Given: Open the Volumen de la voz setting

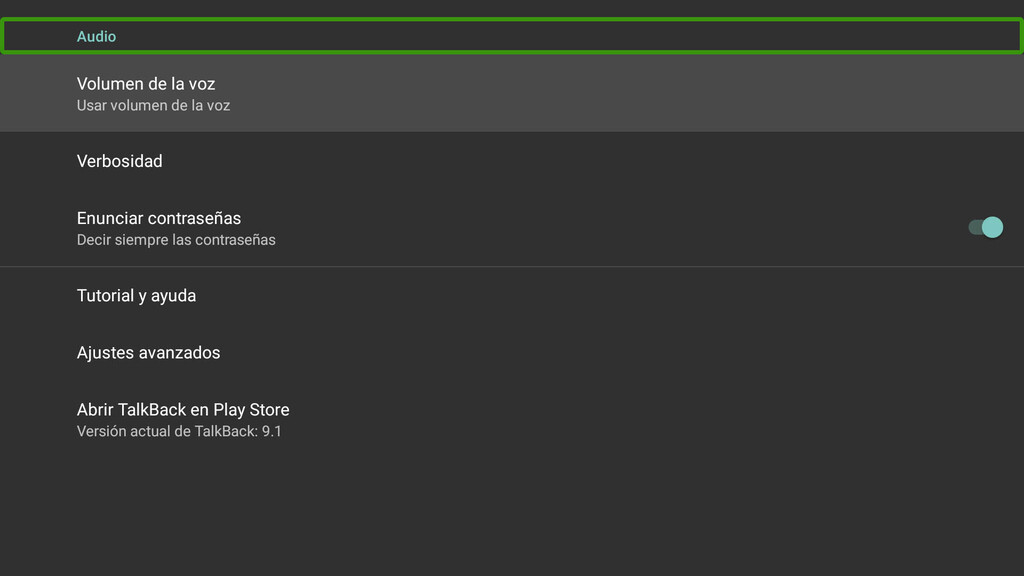Looking at the screenshot, I should pos(512,93).
